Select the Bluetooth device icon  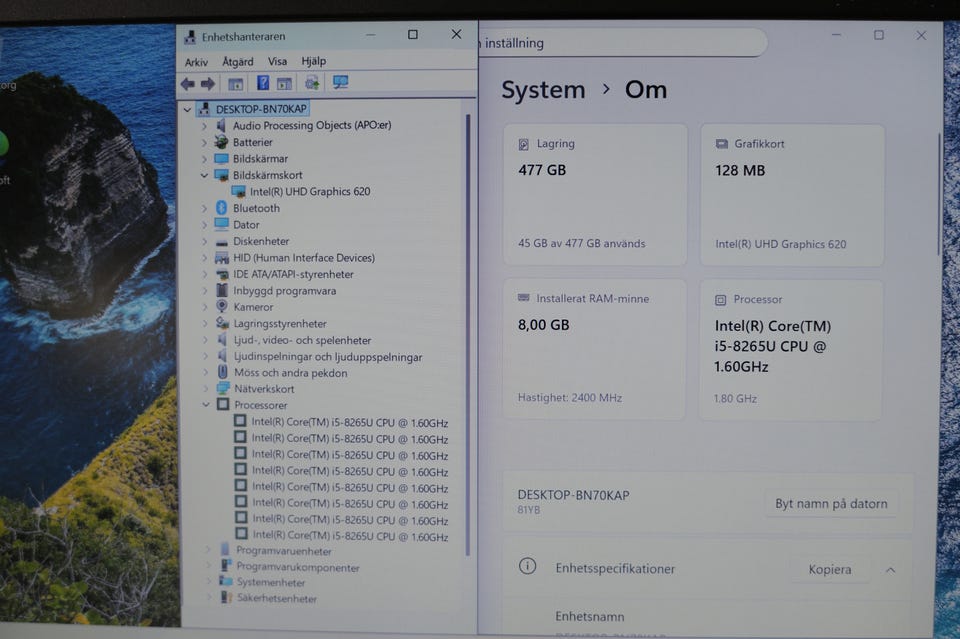(222, 208)
